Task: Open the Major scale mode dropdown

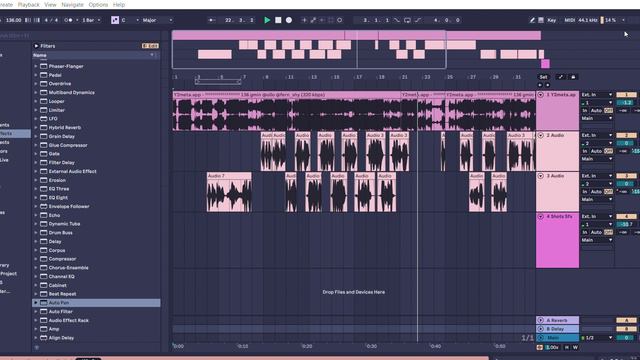Action: tap(157, 20)
